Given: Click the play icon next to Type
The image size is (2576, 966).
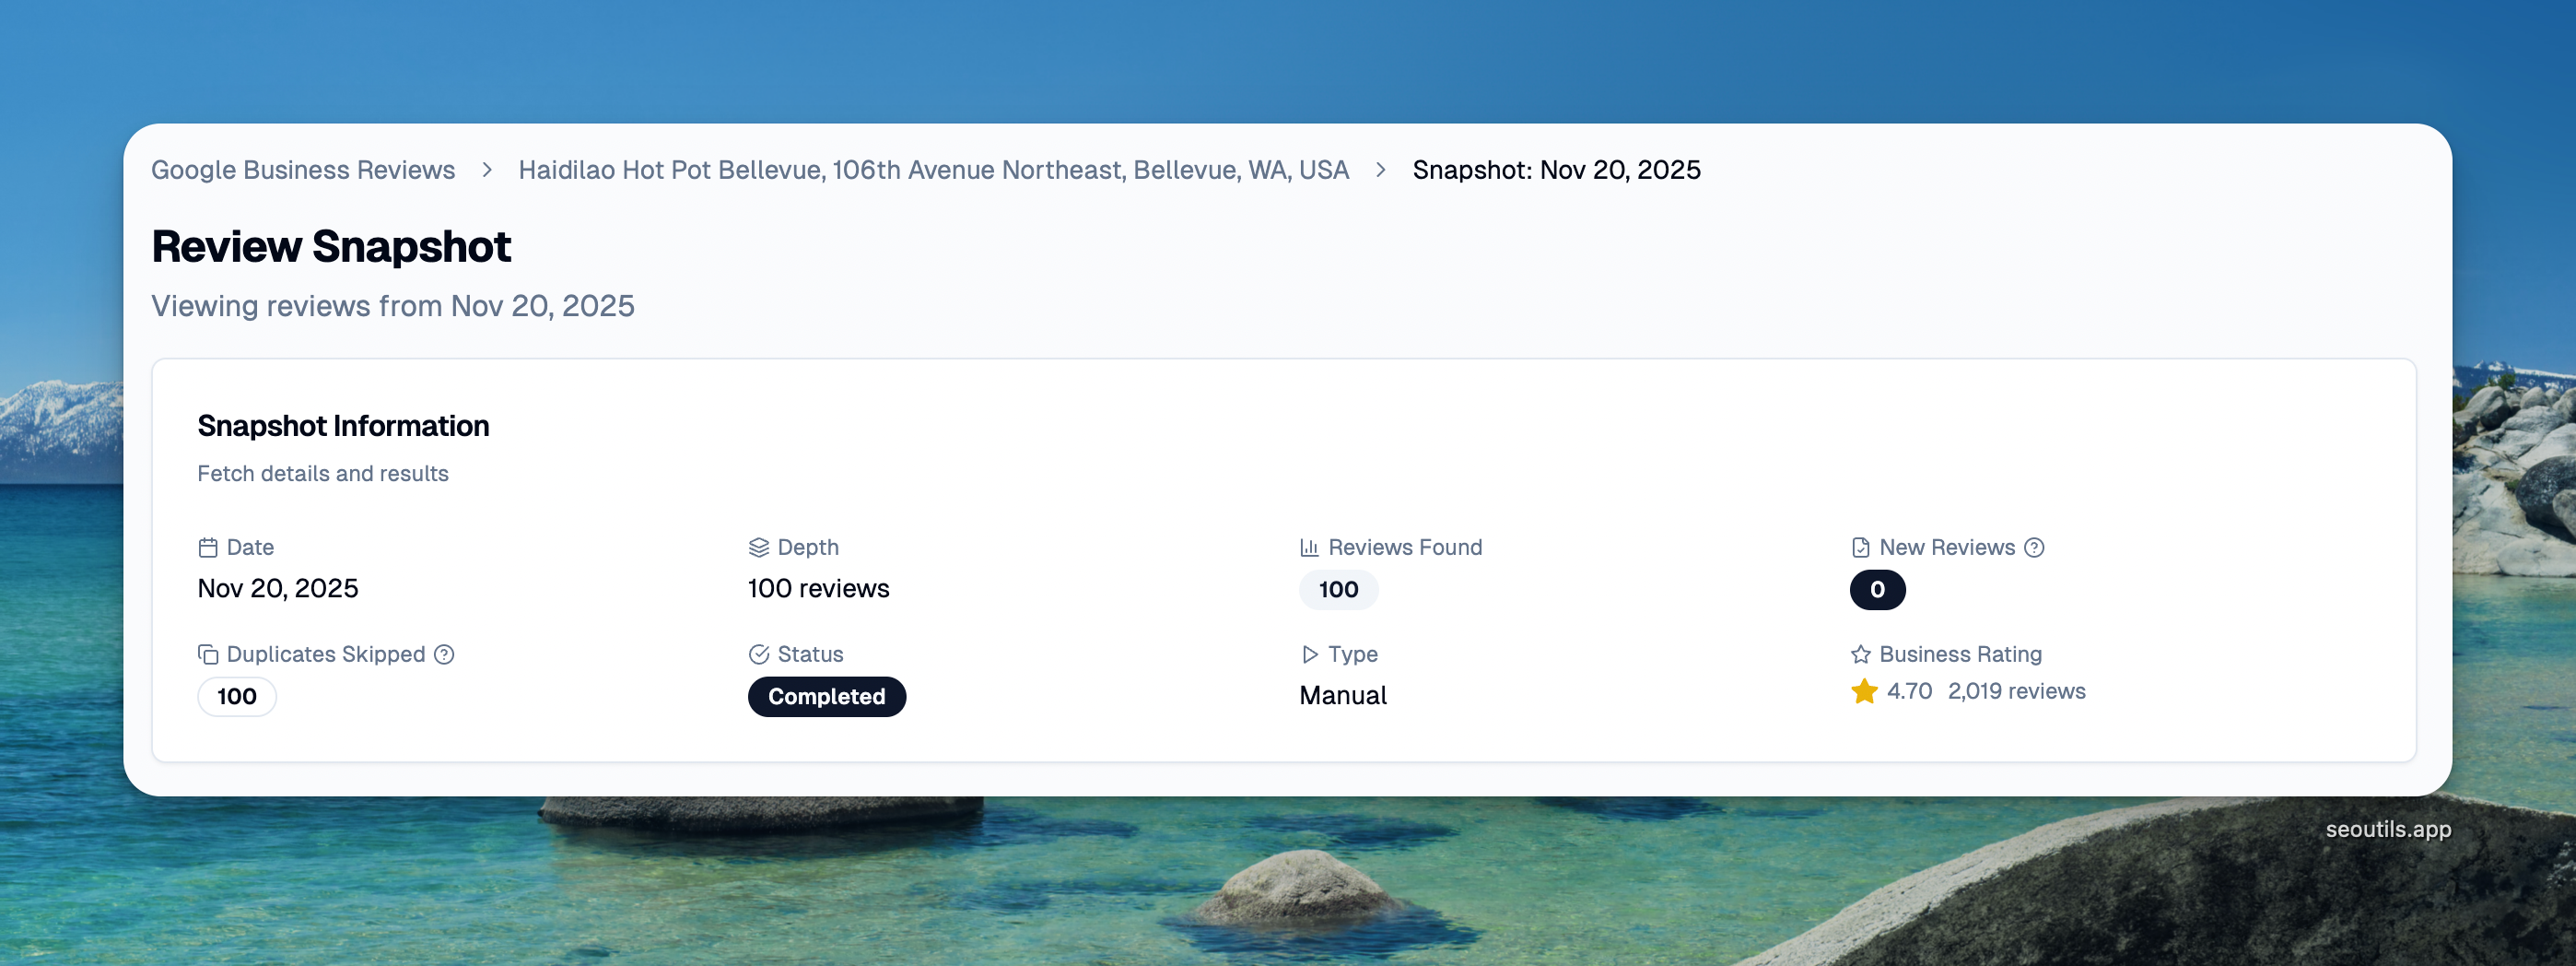Looking at the screenshot, I should [1309, 654].
